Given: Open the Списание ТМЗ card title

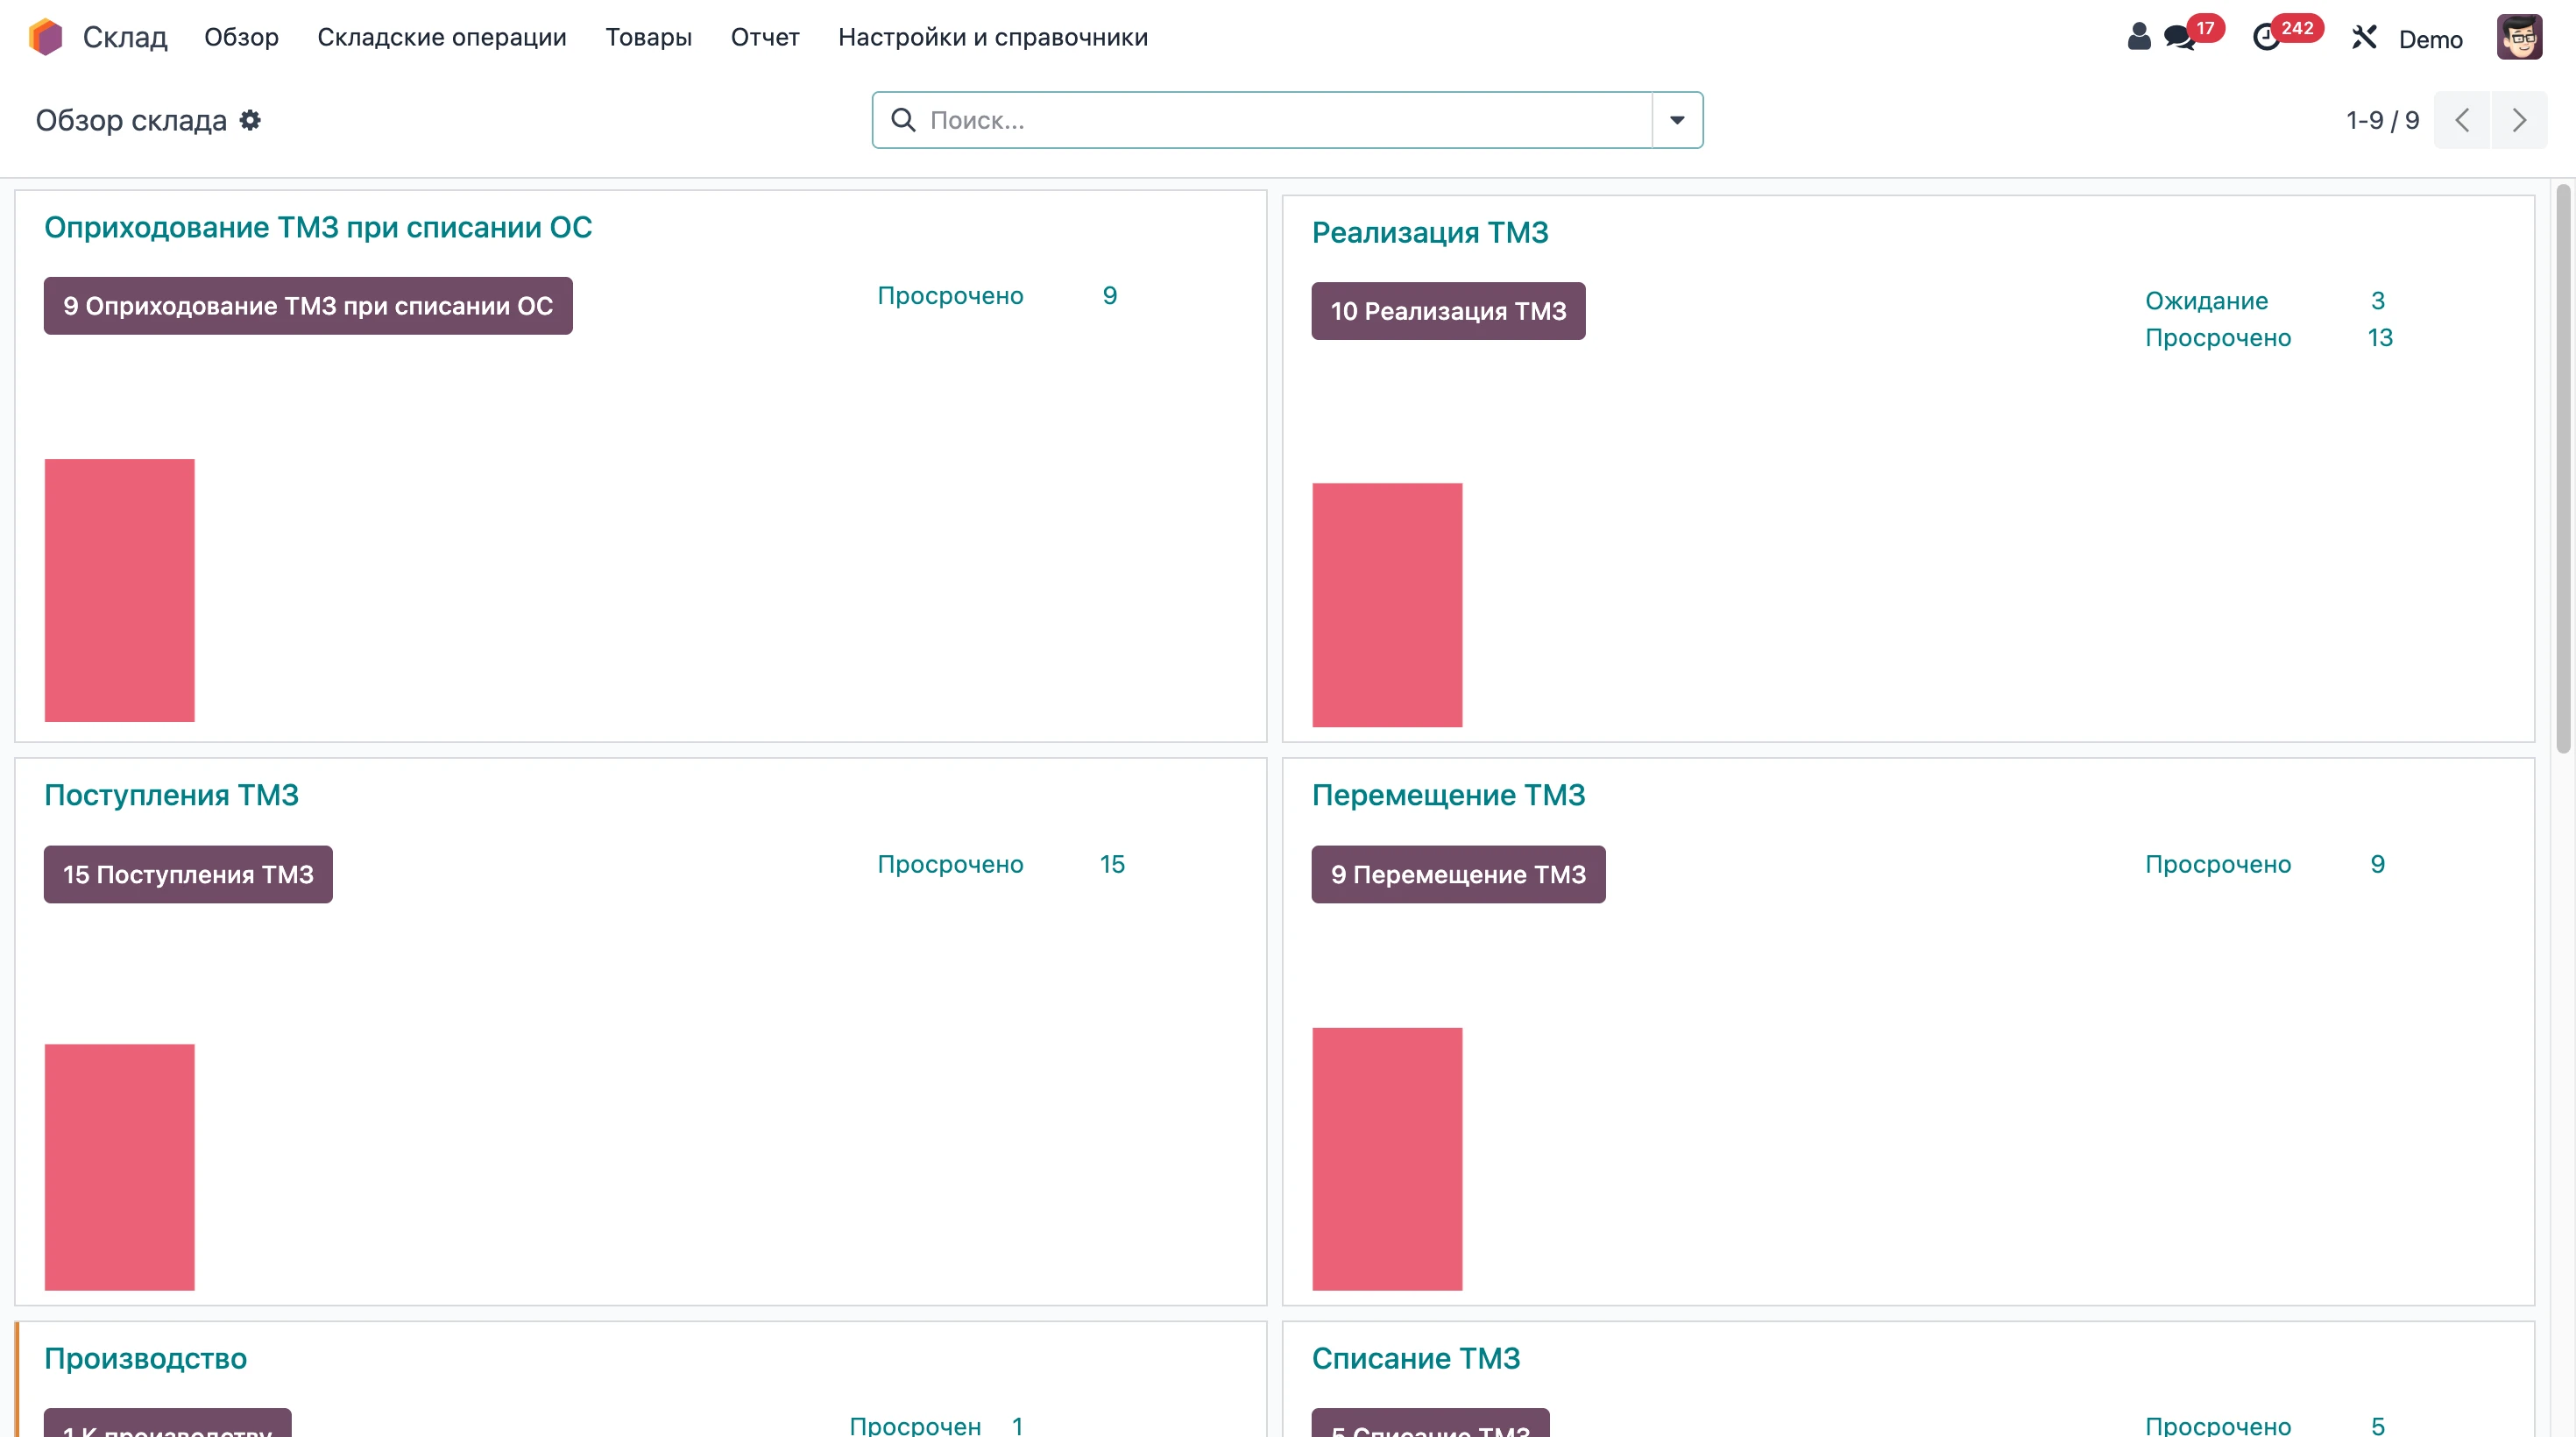Looking at the screenshot, I should (x=1416, y=1358).
